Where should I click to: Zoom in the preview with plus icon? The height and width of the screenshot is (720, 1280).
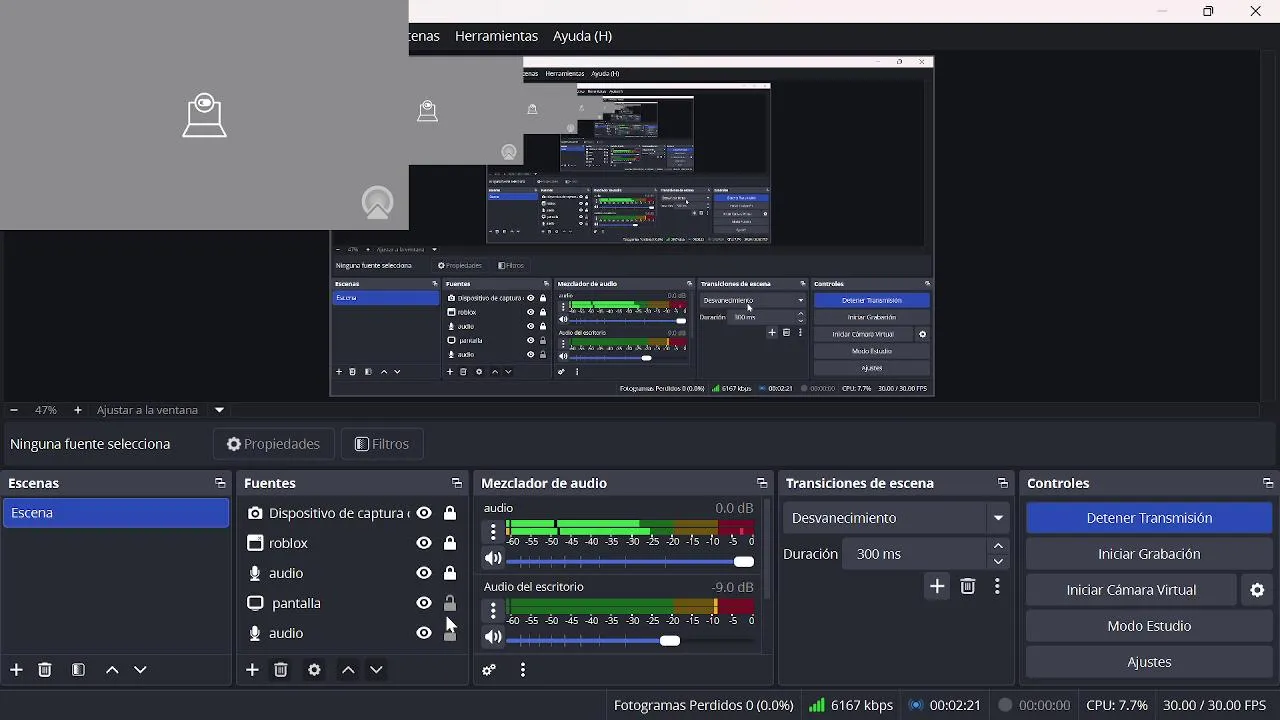pos(77,410)
